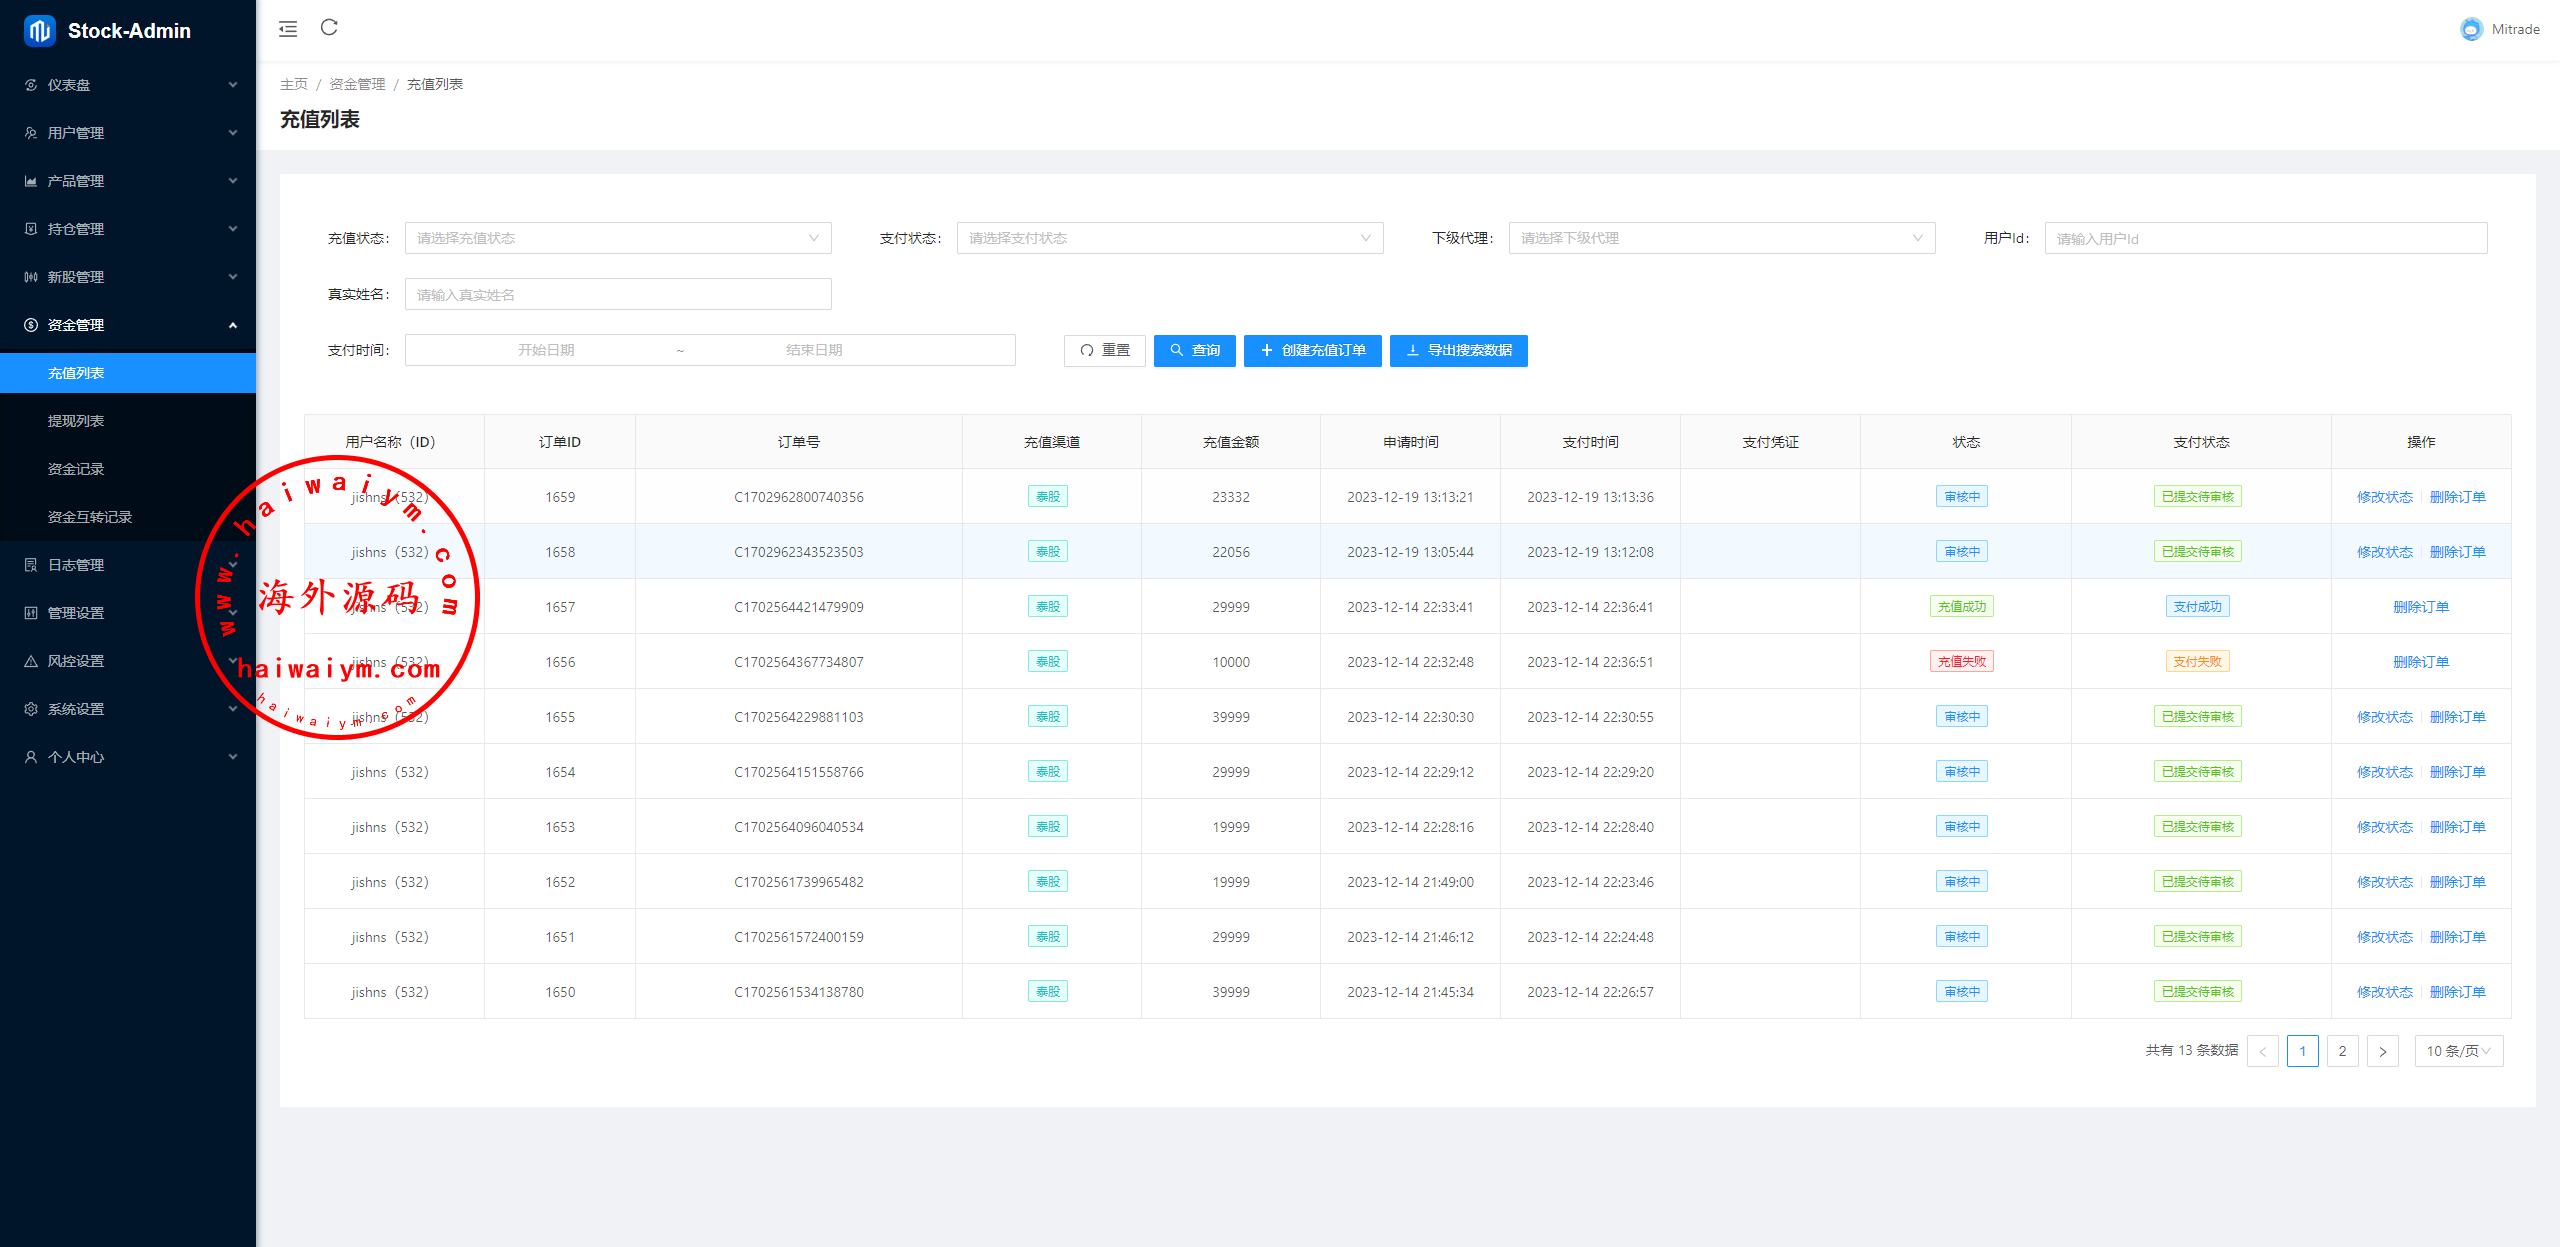Click the 创建充值订单 button
Image resolution: width=2560 pixels, height=1247 pixels.
pos(1312,350)
